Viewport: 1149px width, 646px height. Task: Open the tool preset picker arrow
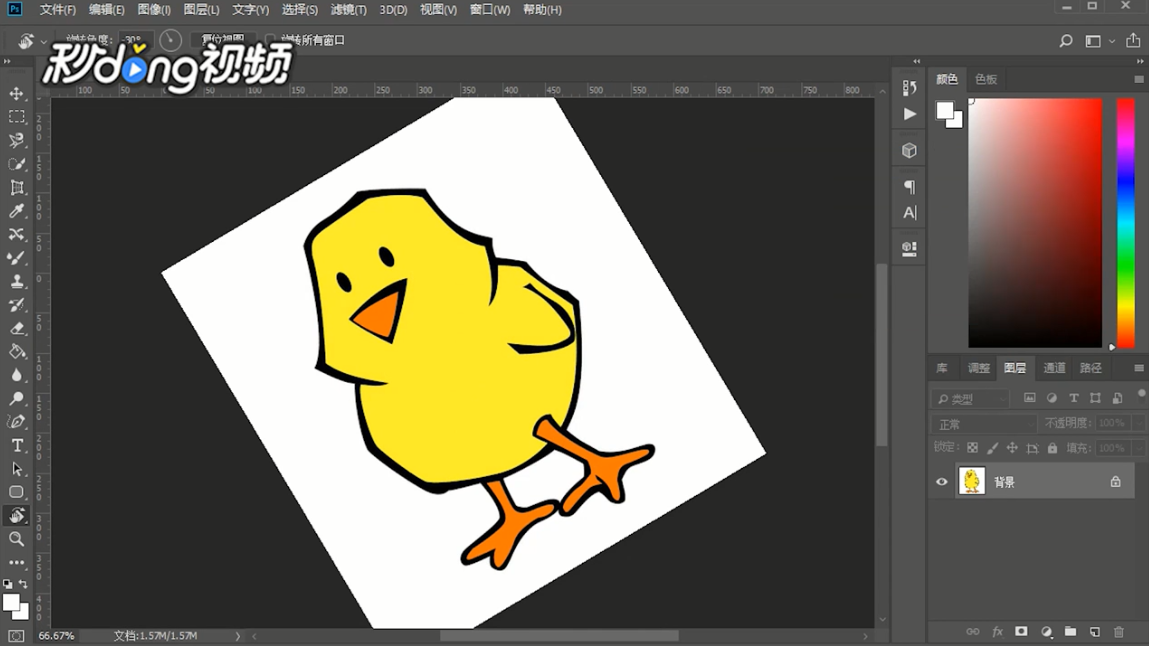tap(43, 41)
